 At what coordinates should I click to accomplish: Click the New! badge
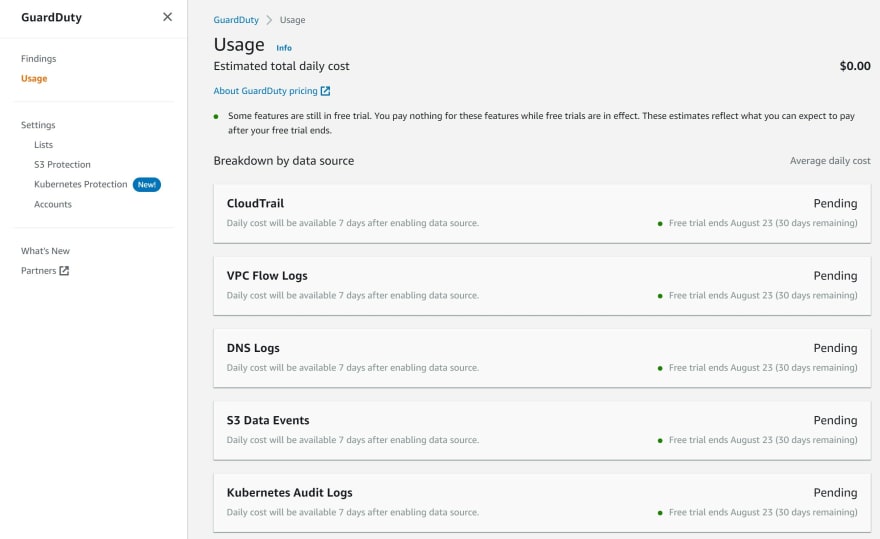click(x=147, y=185)
